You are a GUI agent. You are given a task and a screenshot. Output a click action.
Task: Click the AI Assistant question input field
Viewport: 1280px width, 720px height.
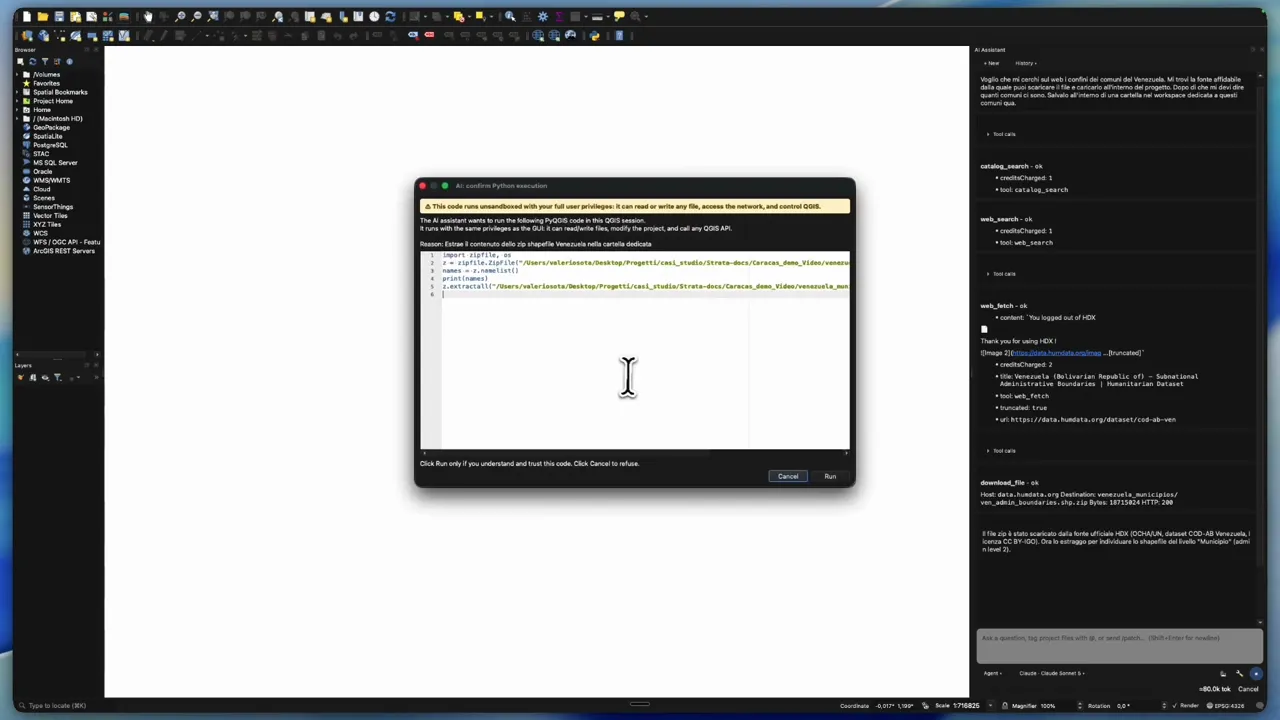[1119, 646]
